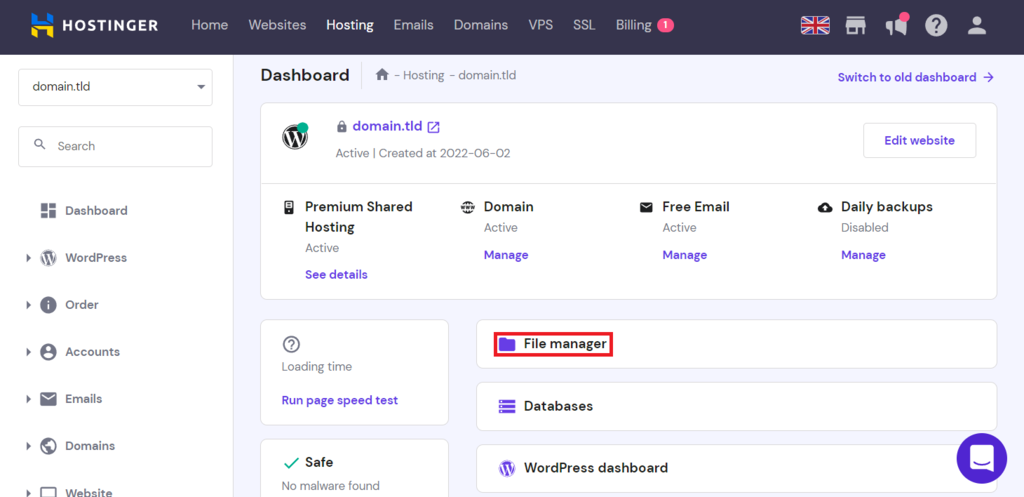
Task: Expand the WordPress sidebar section
Action: click(x=28, y=258)
